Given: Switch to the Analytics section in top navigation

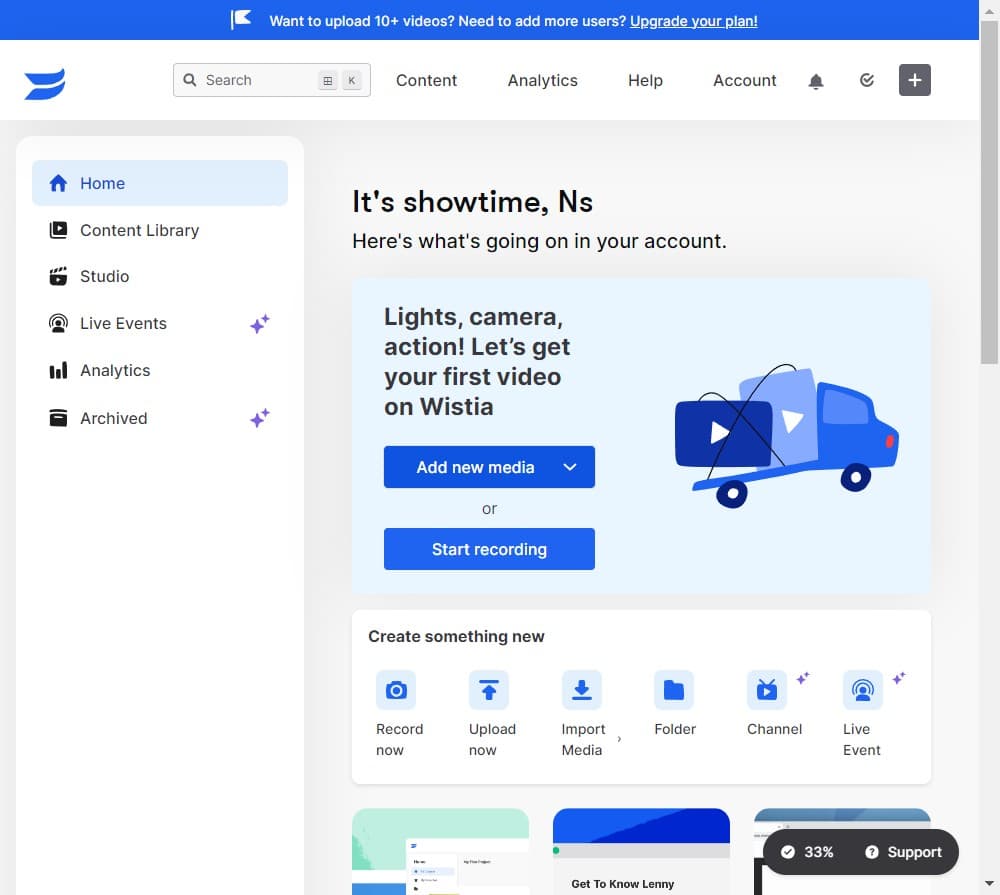Looking at the screenshot, I should (542, 80).
